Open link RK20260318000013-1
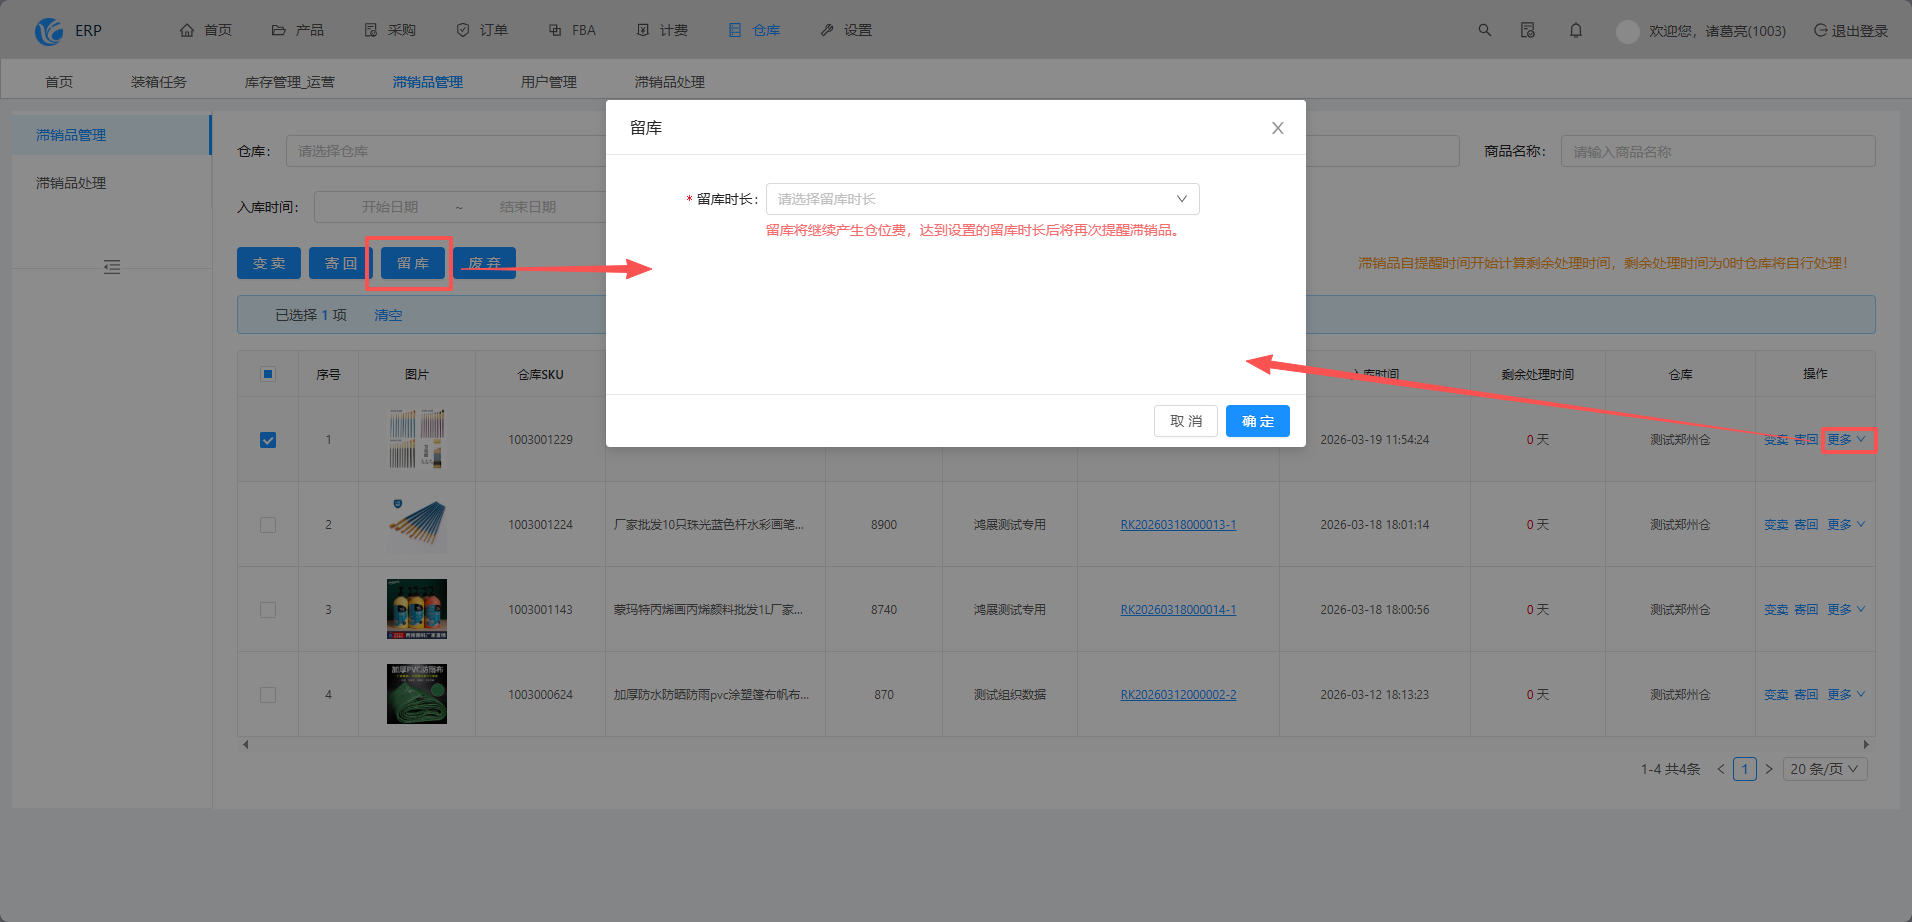This screenshot has width=1912, height=922. (x=1178, y=525)
